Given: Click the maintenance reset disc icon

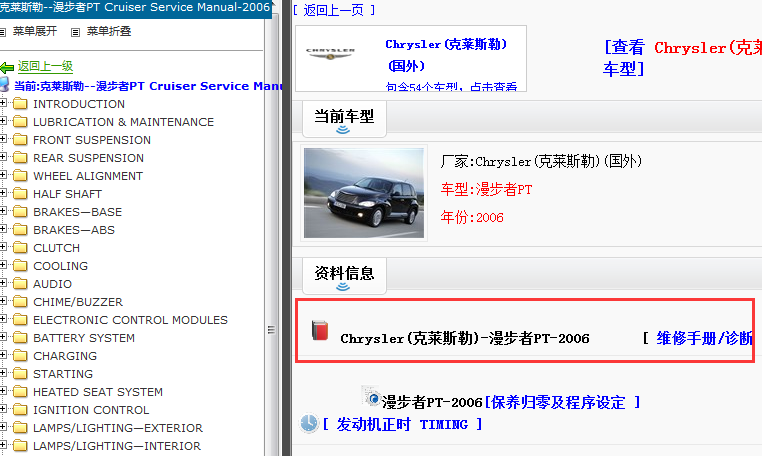Looking at the screenshot, I should 374,400.
